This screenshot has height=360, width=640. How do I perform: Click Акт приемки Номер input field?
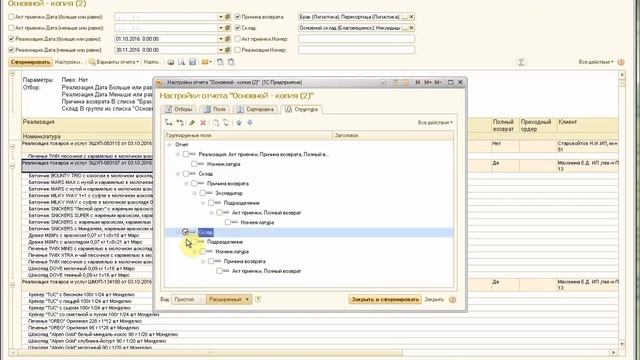click(356, 39)
